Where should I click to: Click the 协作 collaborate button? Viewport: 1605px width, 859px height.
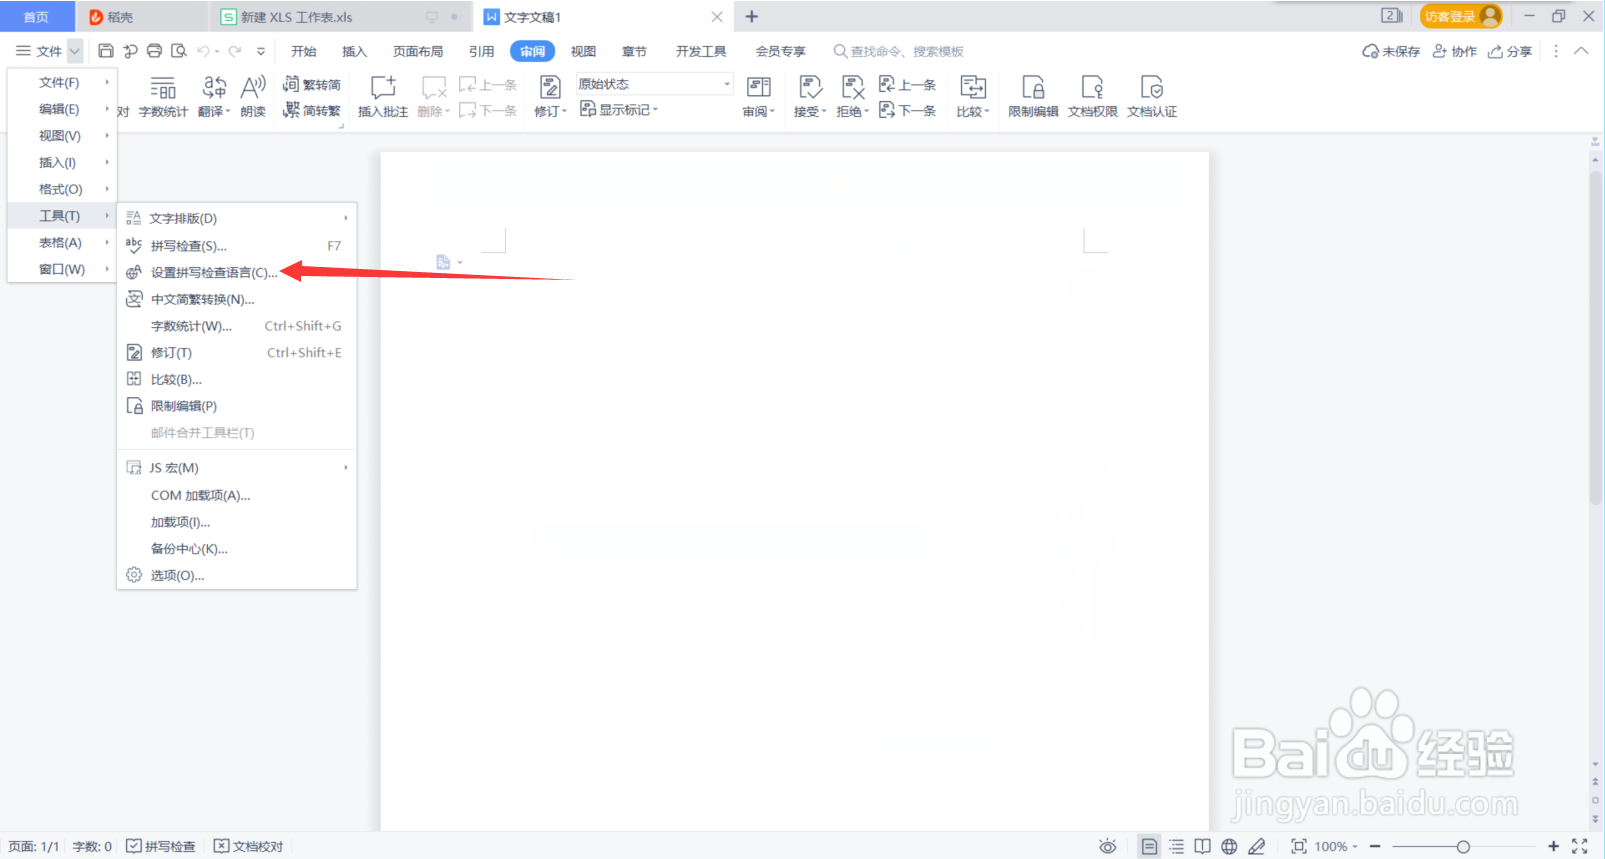(1455, 51)
